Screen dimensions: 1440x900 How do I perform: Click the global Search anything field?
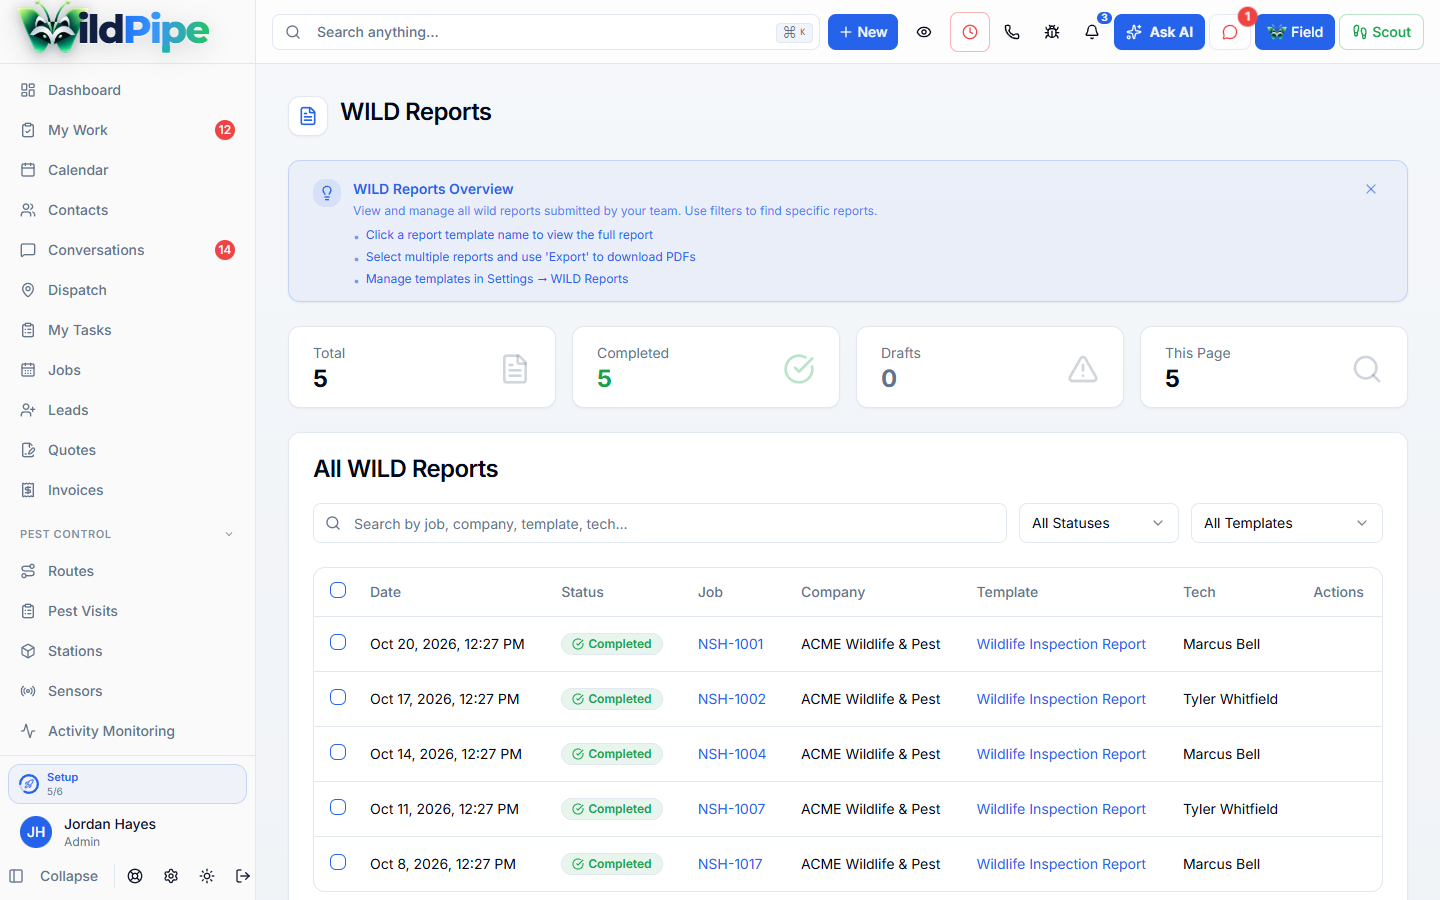click(x=546, y=32)
